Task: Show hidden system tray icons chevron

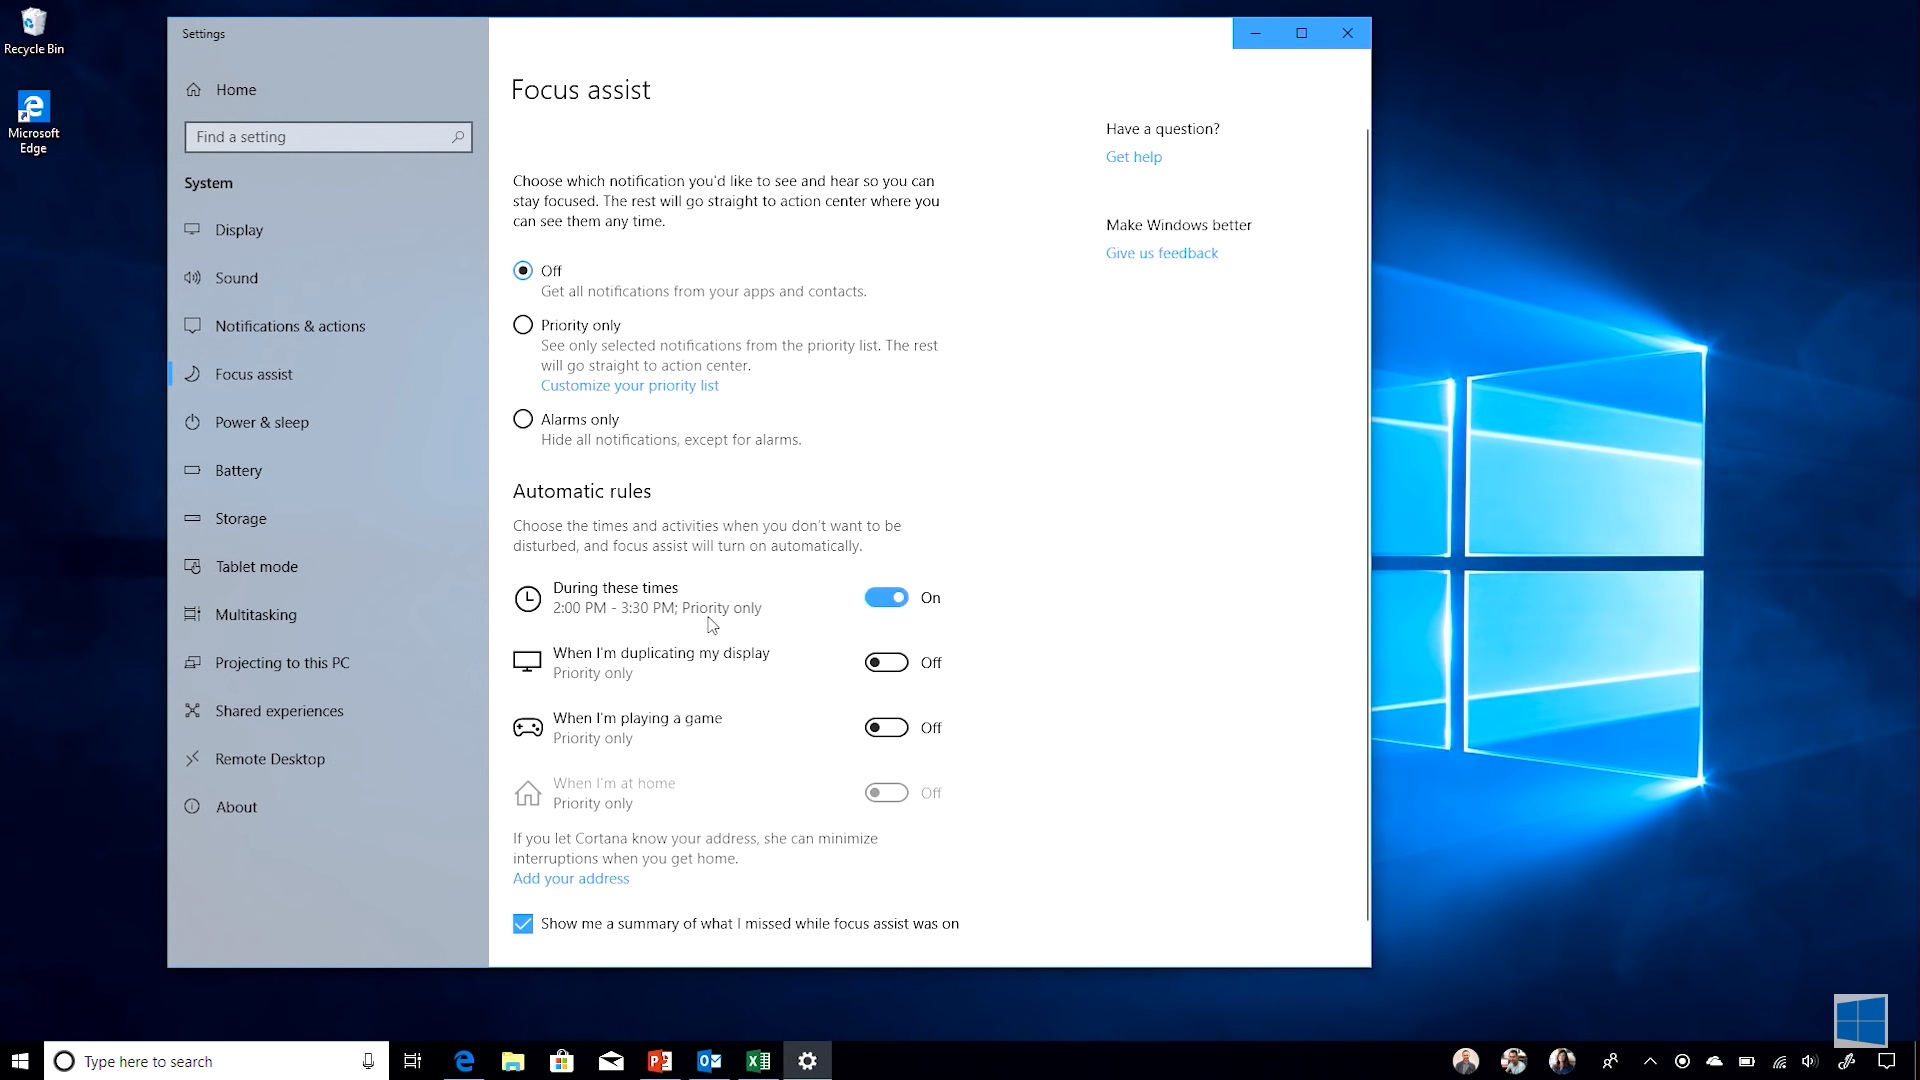Action: pos(1650,1061)
